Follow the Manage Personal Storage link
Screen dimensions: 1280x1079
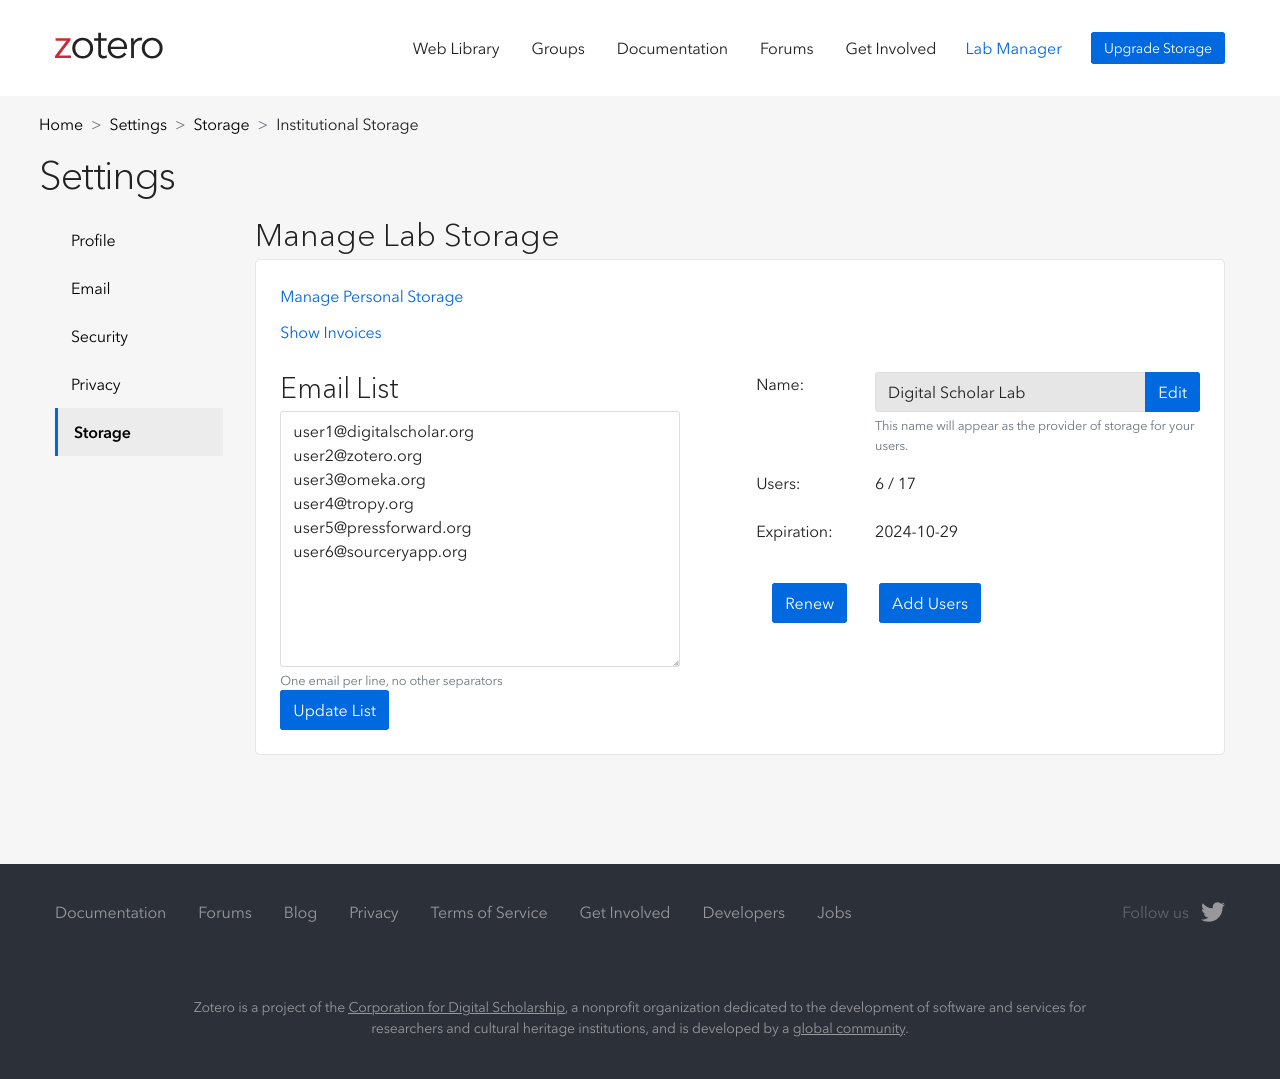click(x=372, y=297)
